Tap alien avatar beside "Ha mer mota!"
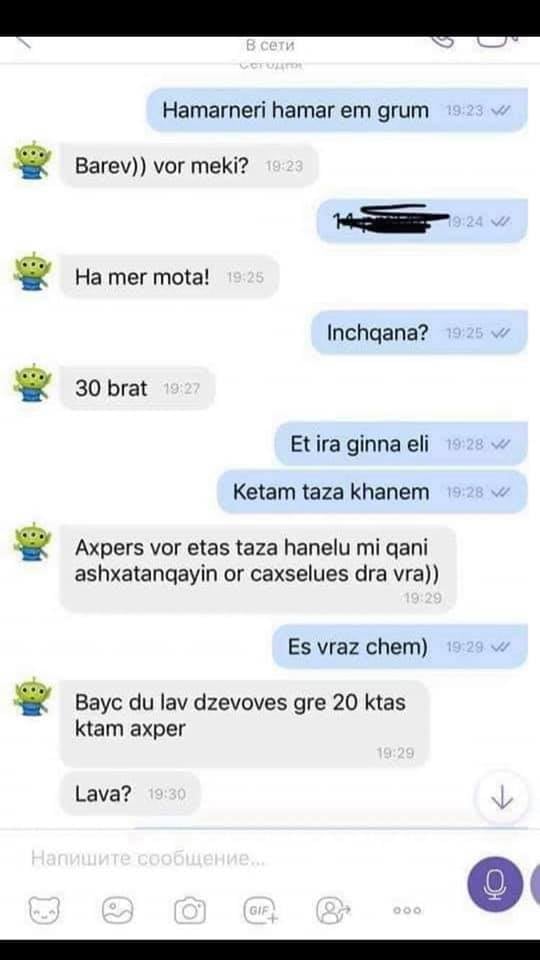The image size is (540, 960). tap(32, 272)
